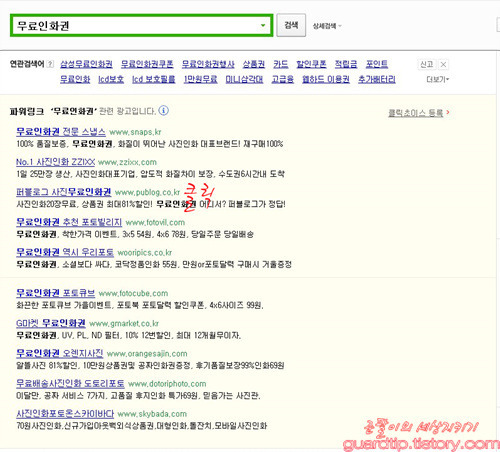Click the search box containing 무료인화권
The height and width of the screenshot is (452, 500).
tap(141, 25)
